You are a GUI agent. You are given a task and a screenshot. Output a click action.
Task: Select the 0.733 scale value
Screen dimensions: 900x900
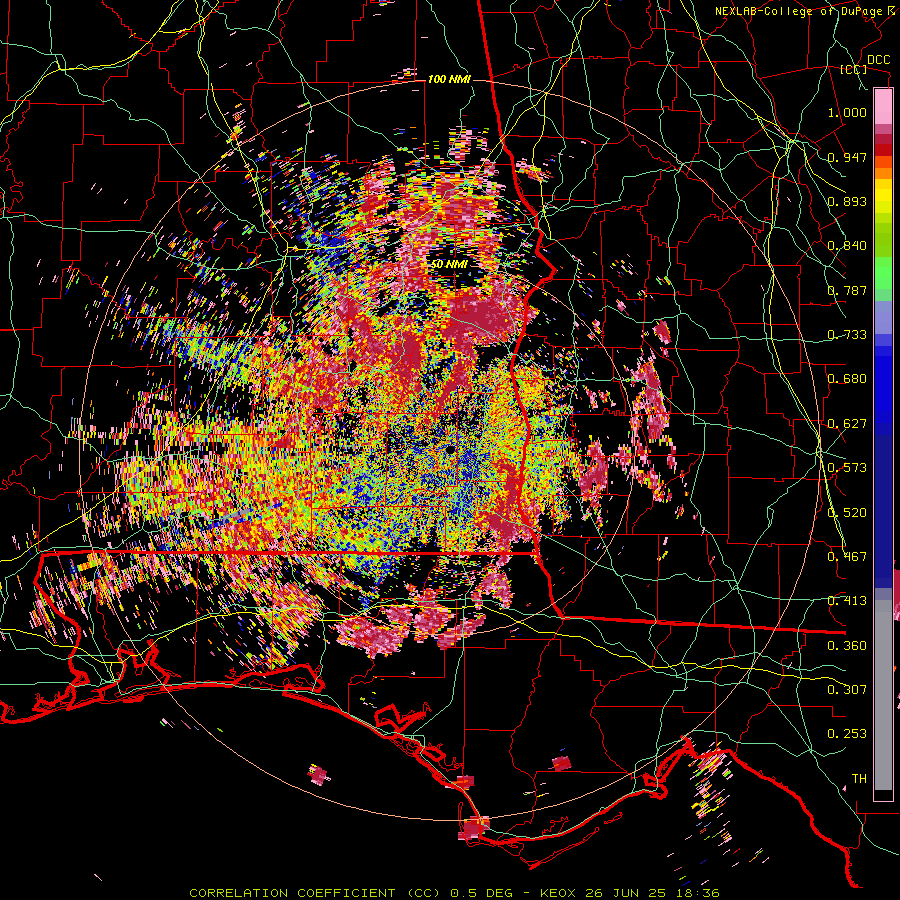[x=847, y=335]
